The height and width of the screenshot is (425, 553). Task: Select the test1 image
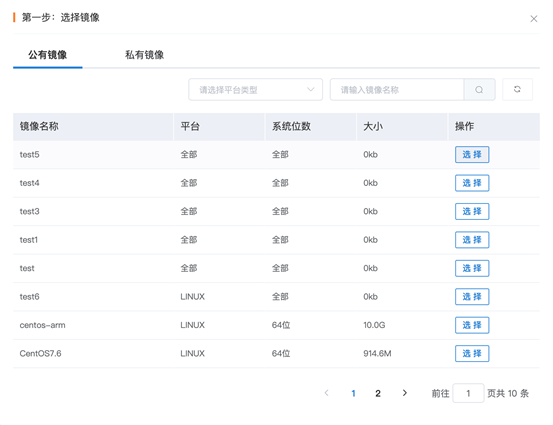472,240
